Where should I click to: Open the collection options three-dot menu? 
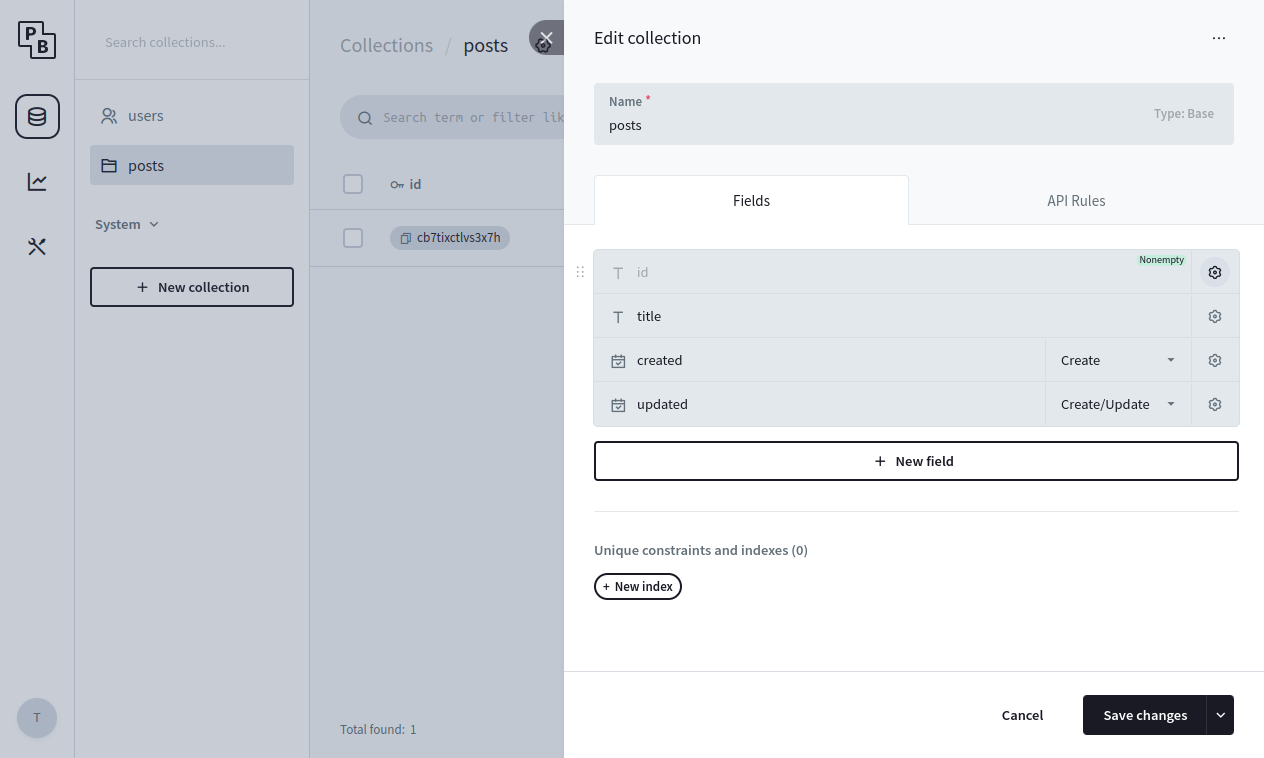click(1219, 37)
